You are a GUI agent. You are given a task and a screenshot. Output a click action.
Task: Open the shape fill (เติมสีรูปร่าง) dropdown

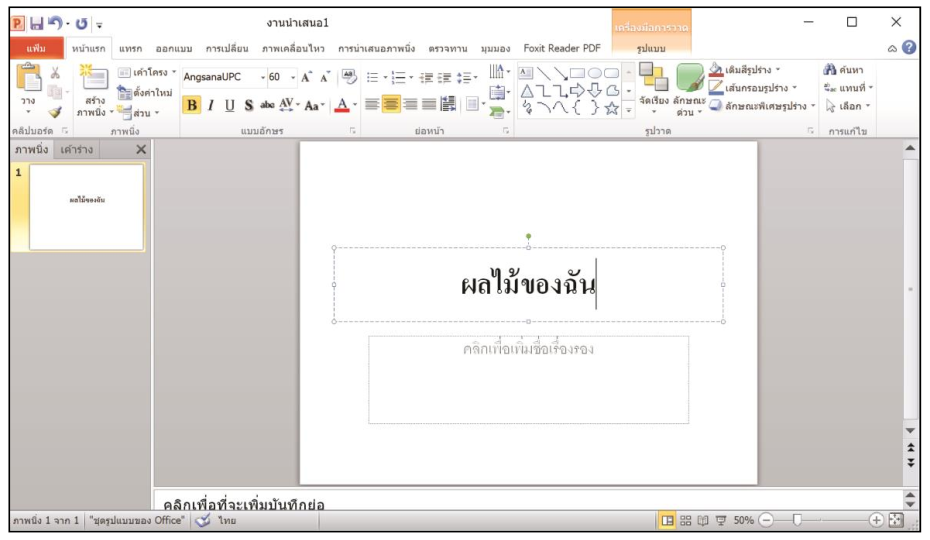777,70
